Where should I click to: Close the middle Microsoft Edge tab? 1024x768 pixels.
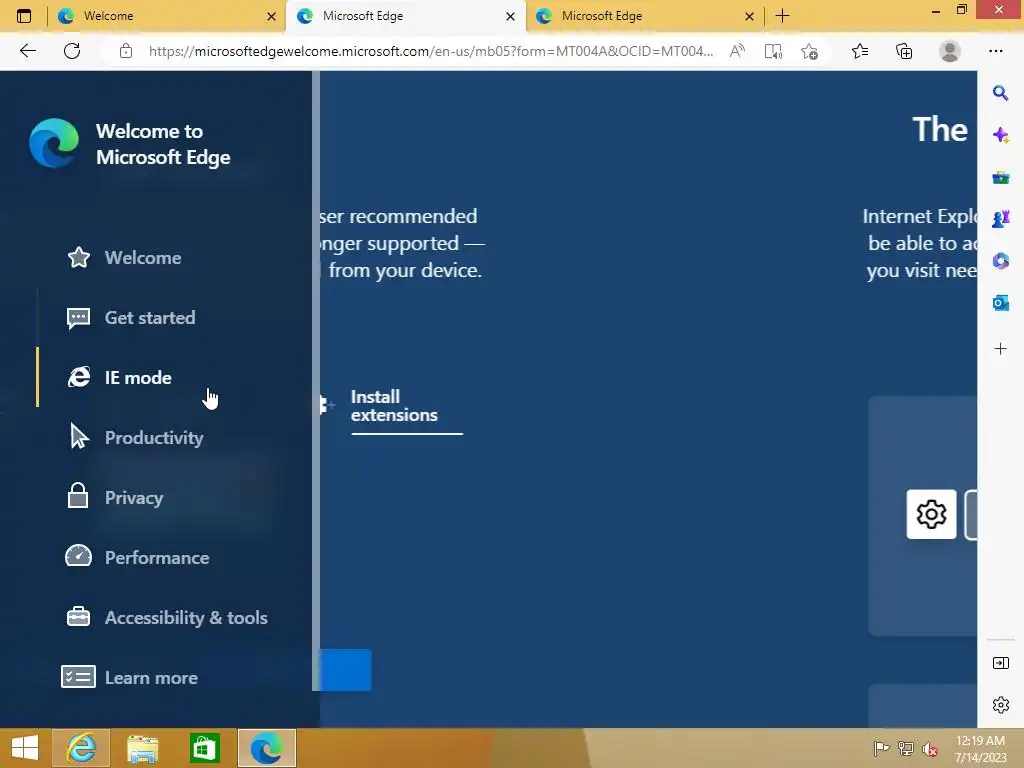[510, 16]
